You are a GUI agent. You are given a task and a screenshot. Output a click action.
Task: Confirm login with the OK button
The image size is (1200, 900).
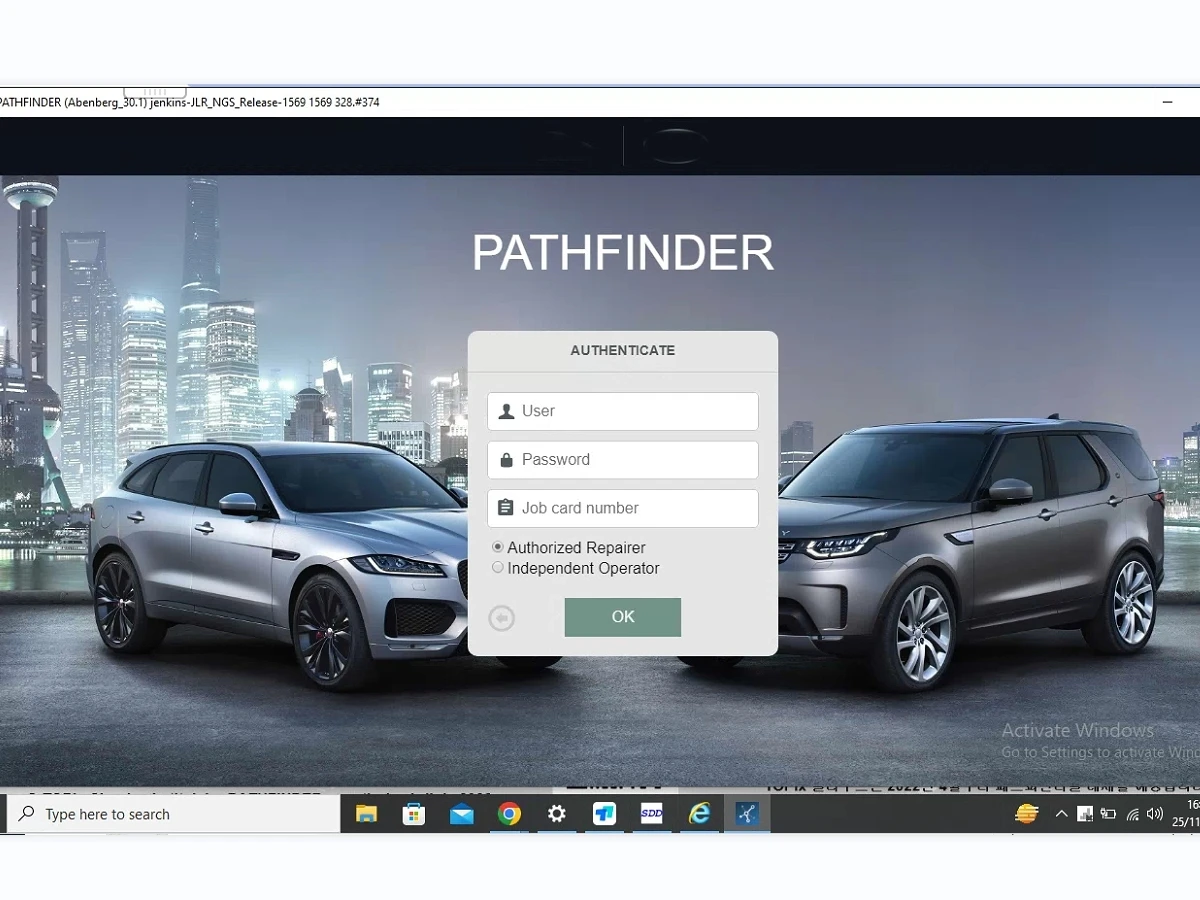622,617
